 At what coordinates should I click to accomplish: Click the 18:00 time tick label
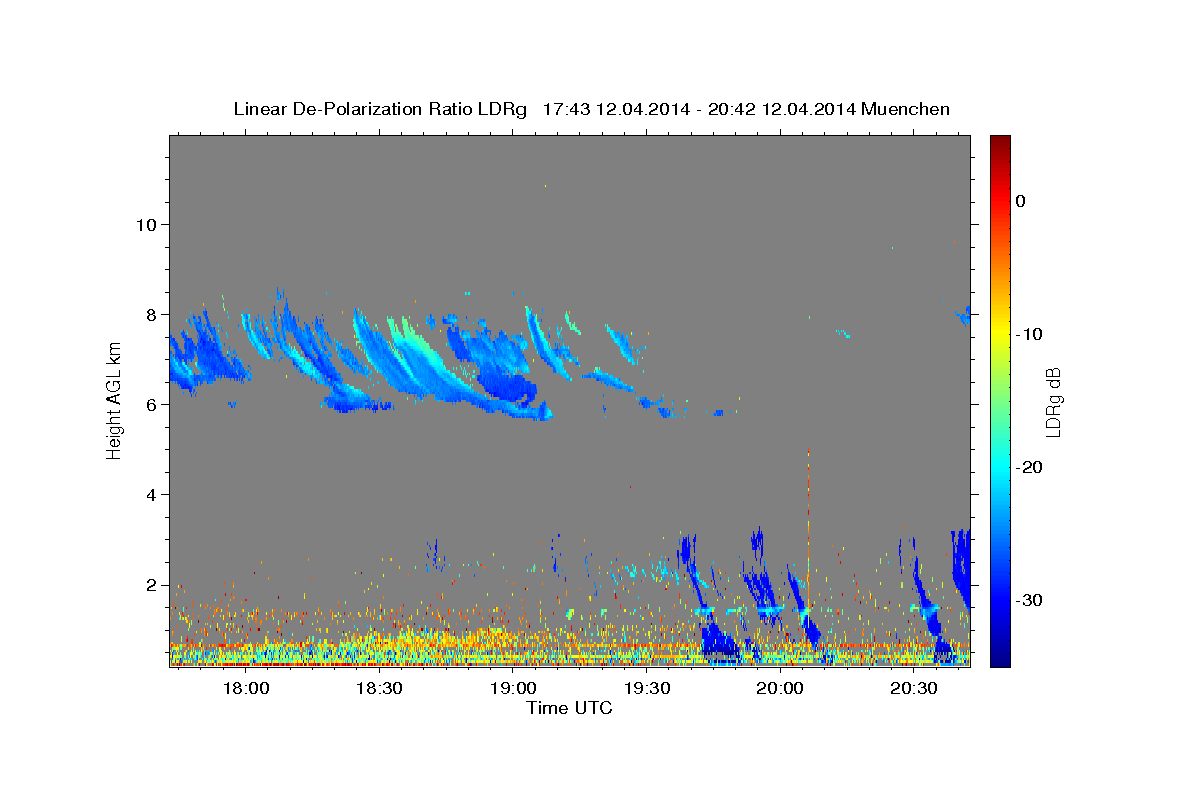[x=245, y=689]
